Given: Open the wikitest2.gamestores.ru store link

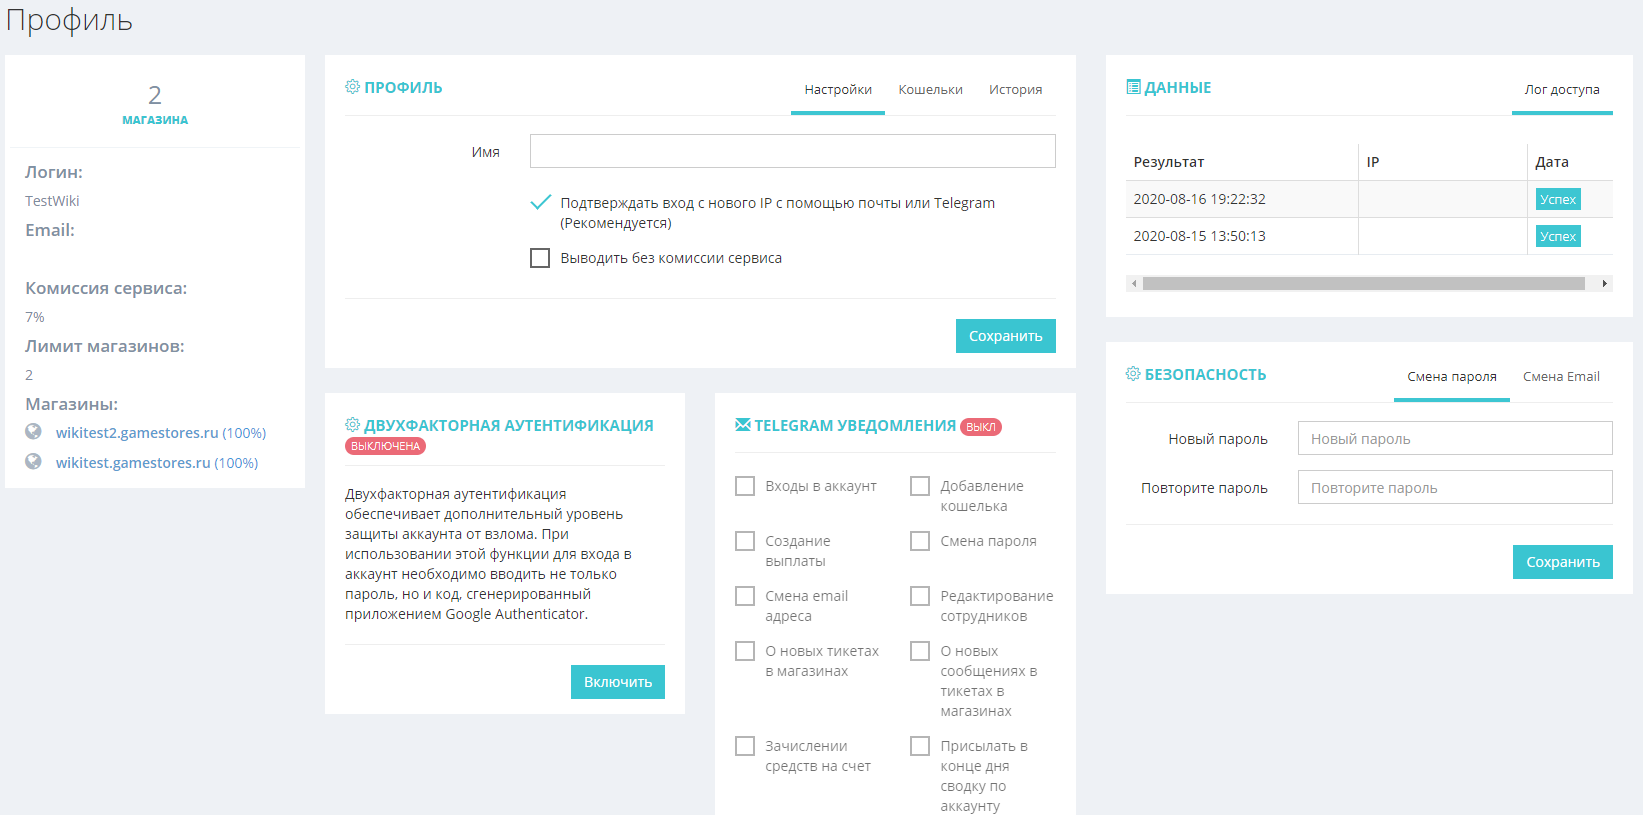Looking at the screenshot, I should click(x=137, y=433).
